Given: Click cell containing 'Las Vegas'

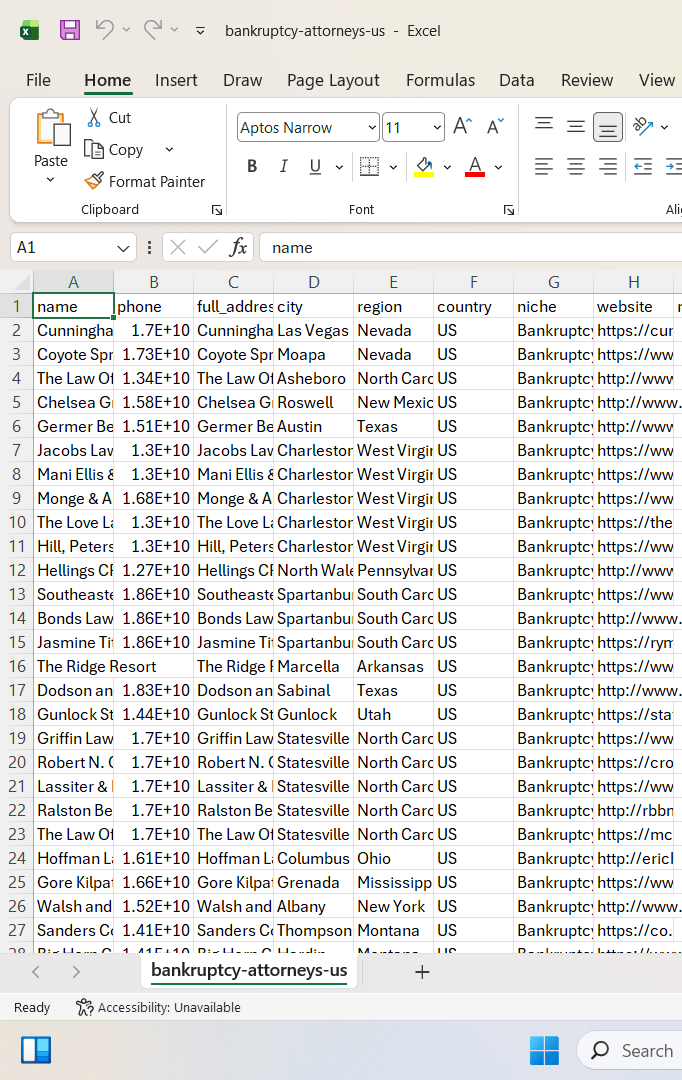Looking at the screenshot, I should (x=313, y=330).
